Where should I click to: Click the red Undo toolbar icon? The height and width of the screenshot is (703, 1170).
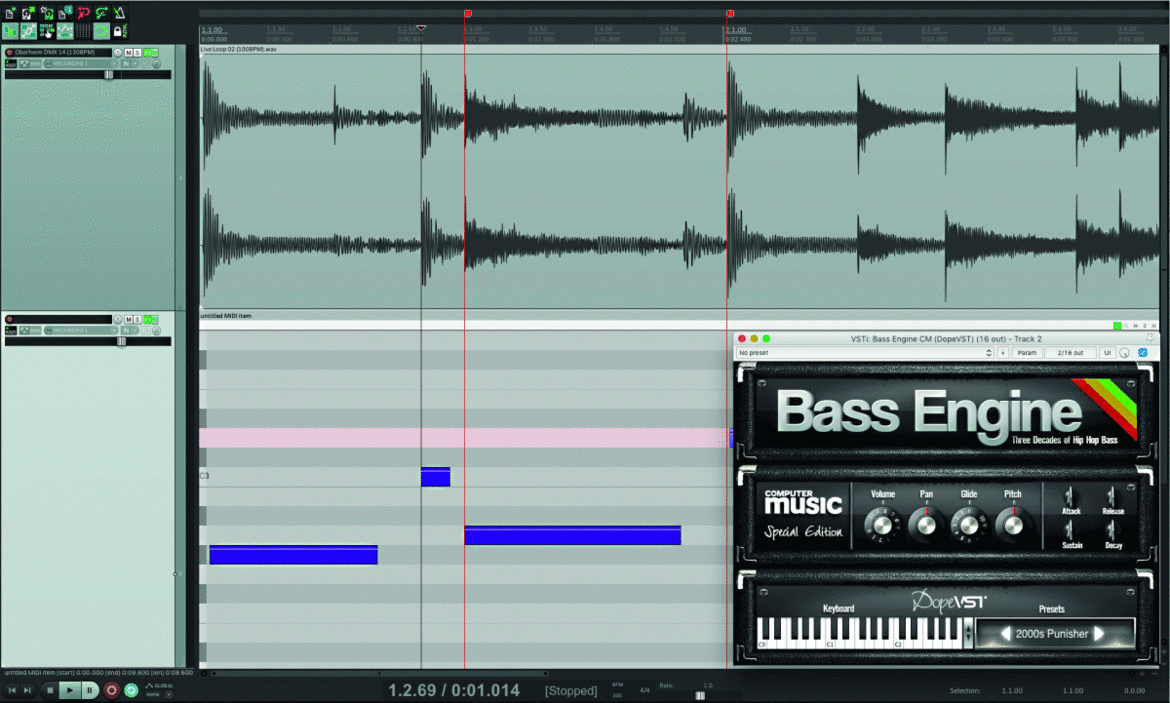pos(83,13)
